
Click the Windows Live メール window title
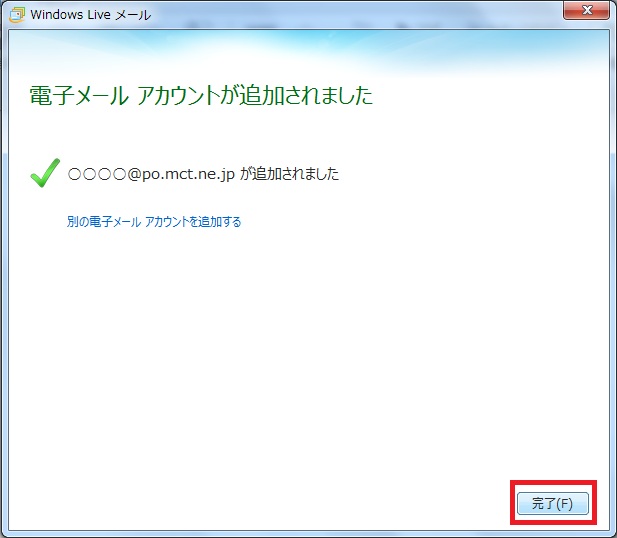(x=91, y=15)
